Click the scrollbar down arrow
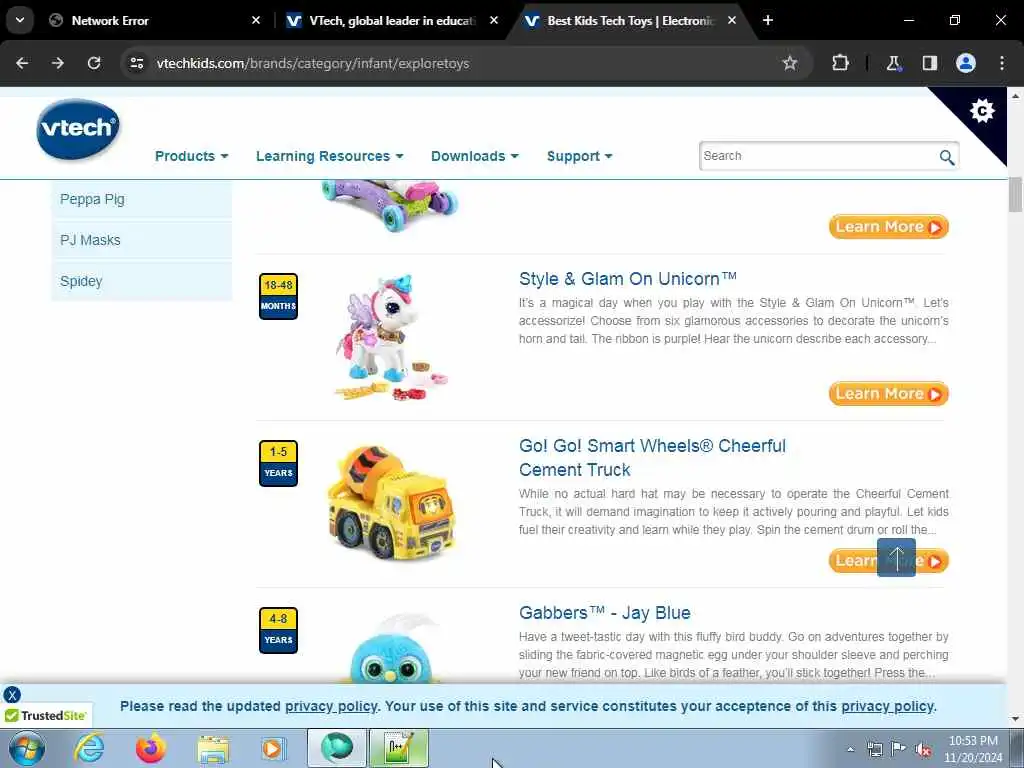Viewport: 1024px width, 768px height. (1016, 719)
